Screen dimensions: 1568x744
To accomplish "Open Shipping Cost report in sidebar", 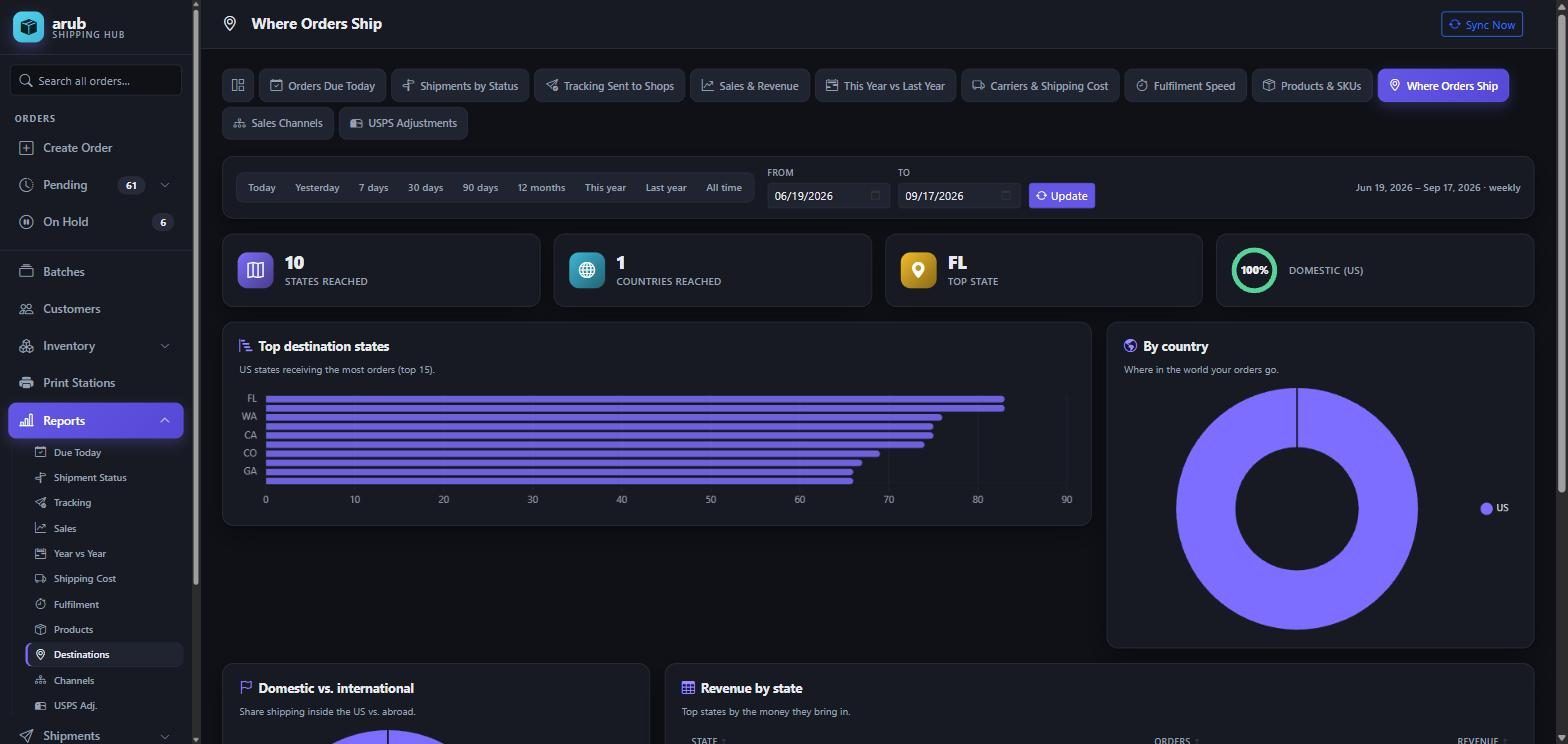I will point(85,579).
